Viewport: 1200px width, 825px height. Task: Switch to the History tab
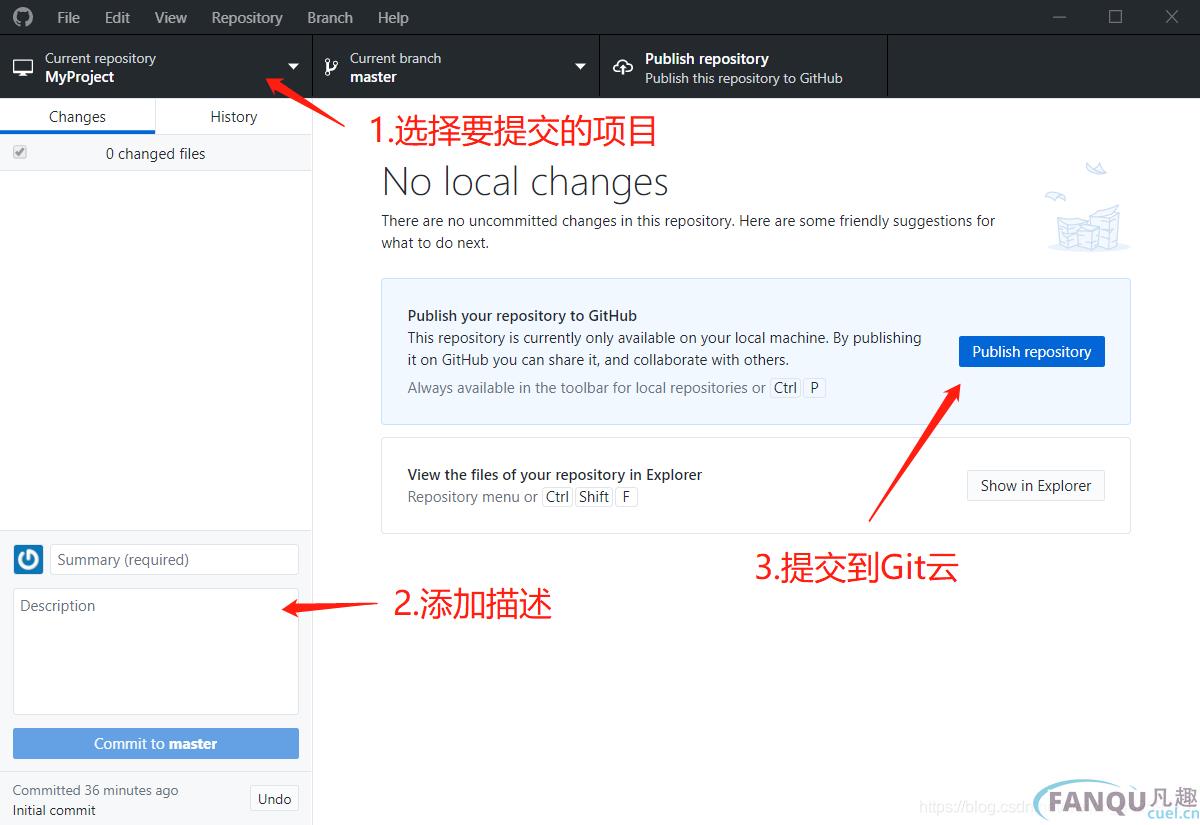click(234, 116)
